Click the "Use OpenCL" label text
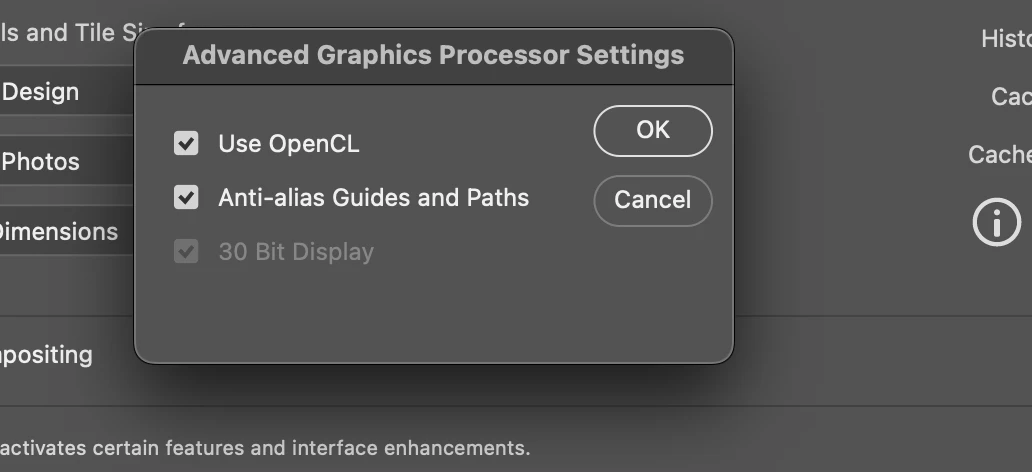Viewport: 1032px width, 472px height. coord(288,144)
